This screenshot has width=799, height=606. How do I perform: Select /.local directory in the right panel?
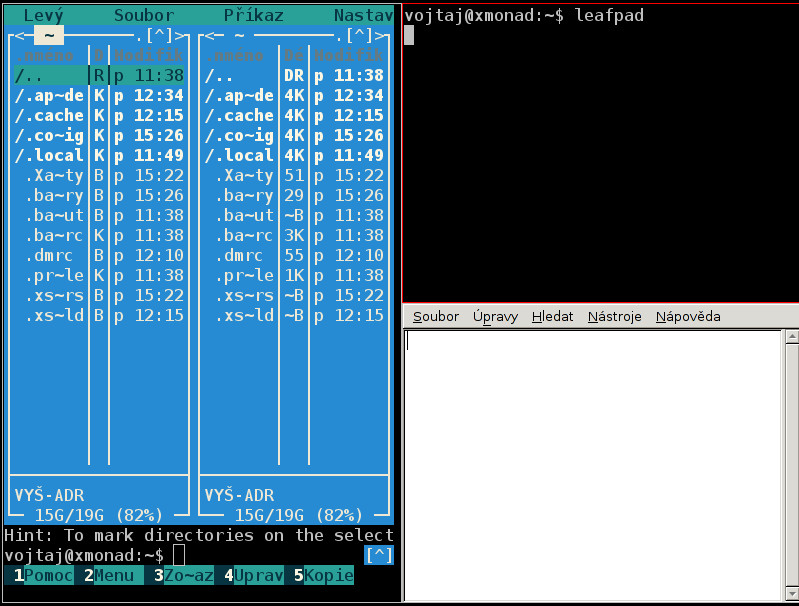tap(294, 155)
